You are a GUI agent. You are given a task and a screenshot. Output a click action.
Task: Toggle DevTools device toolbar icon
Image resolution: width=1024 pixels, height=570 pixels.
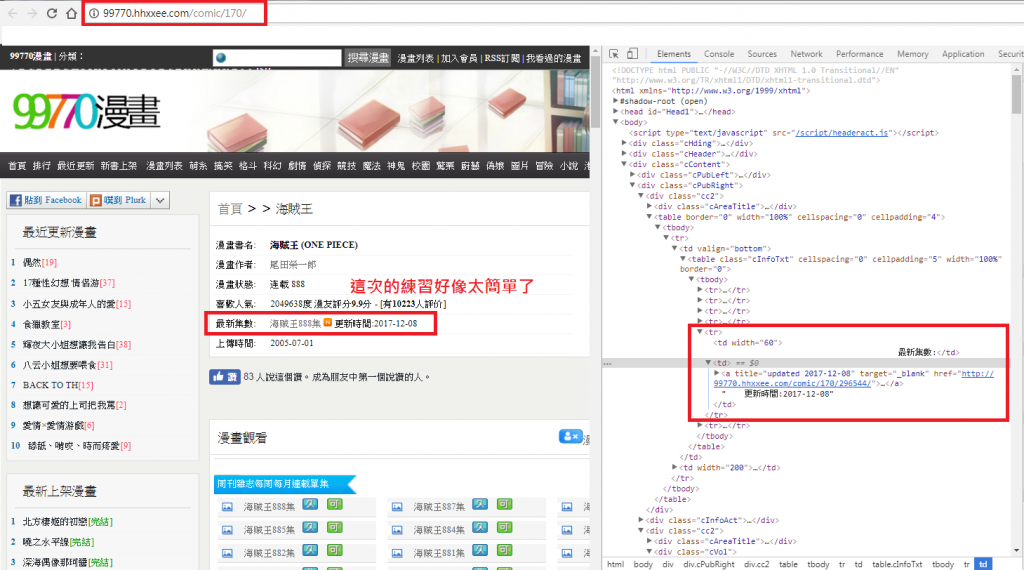pos(632,54)
